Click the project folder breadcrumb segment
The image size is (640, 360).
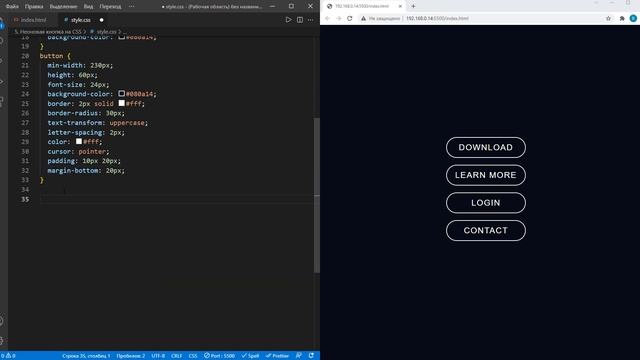(48, 31)
